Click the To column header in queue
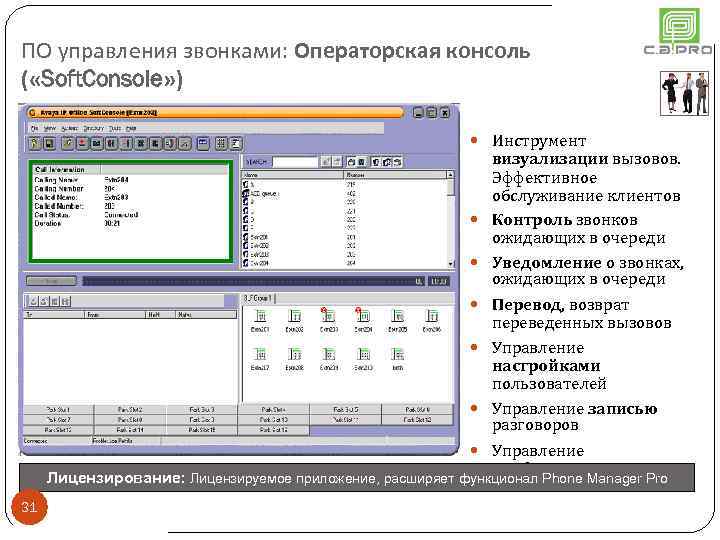720x540 pixels. tap(54, 315)
